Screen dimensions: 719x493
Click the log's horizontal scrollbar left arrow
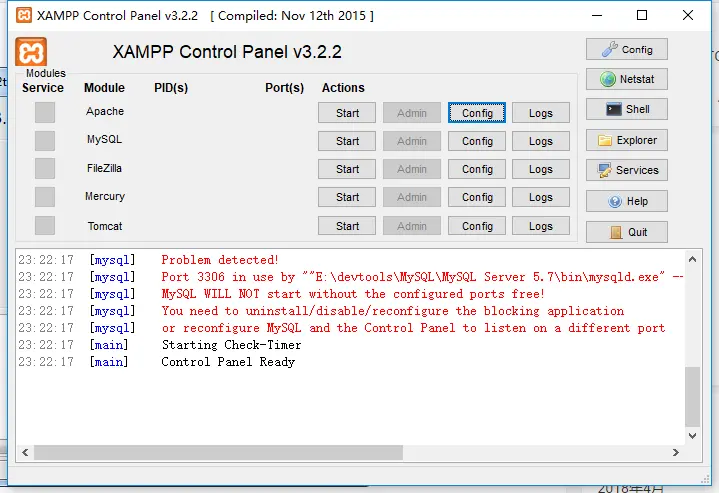click(x=25, y=452)
